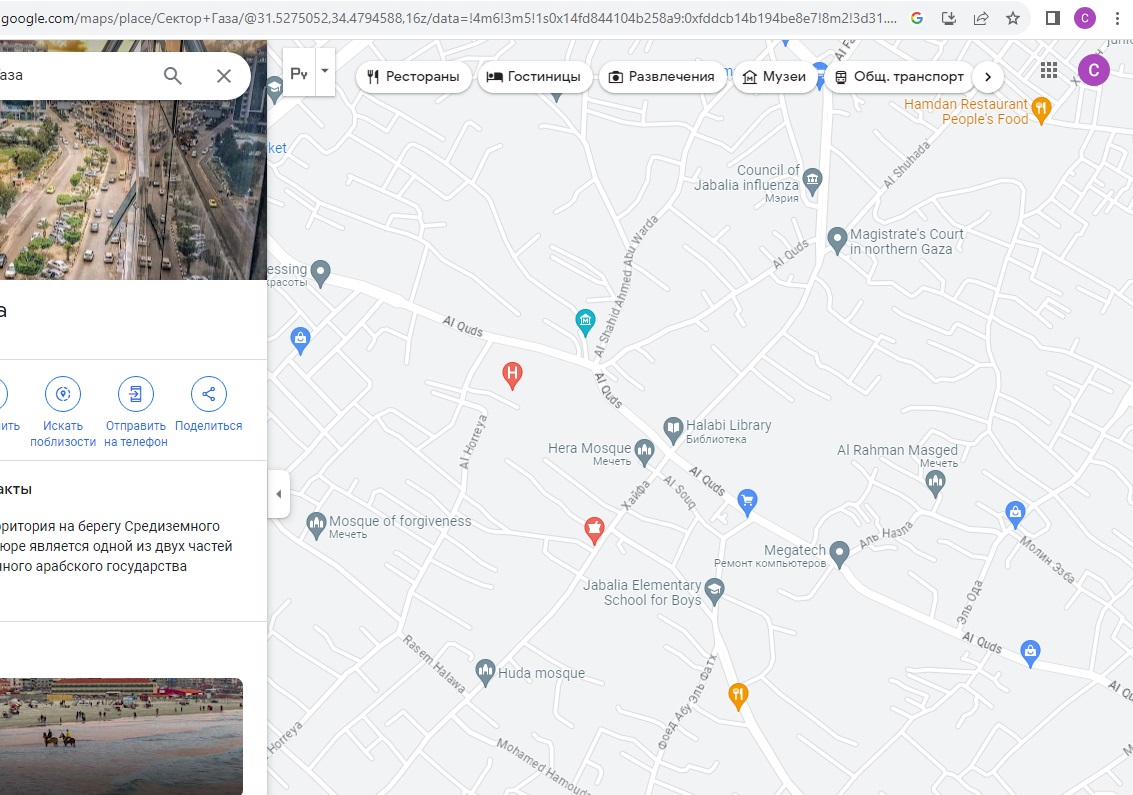Click the red hospital H marker
The height and width of the screenshot is (795, 1133).
coord(512,375)
